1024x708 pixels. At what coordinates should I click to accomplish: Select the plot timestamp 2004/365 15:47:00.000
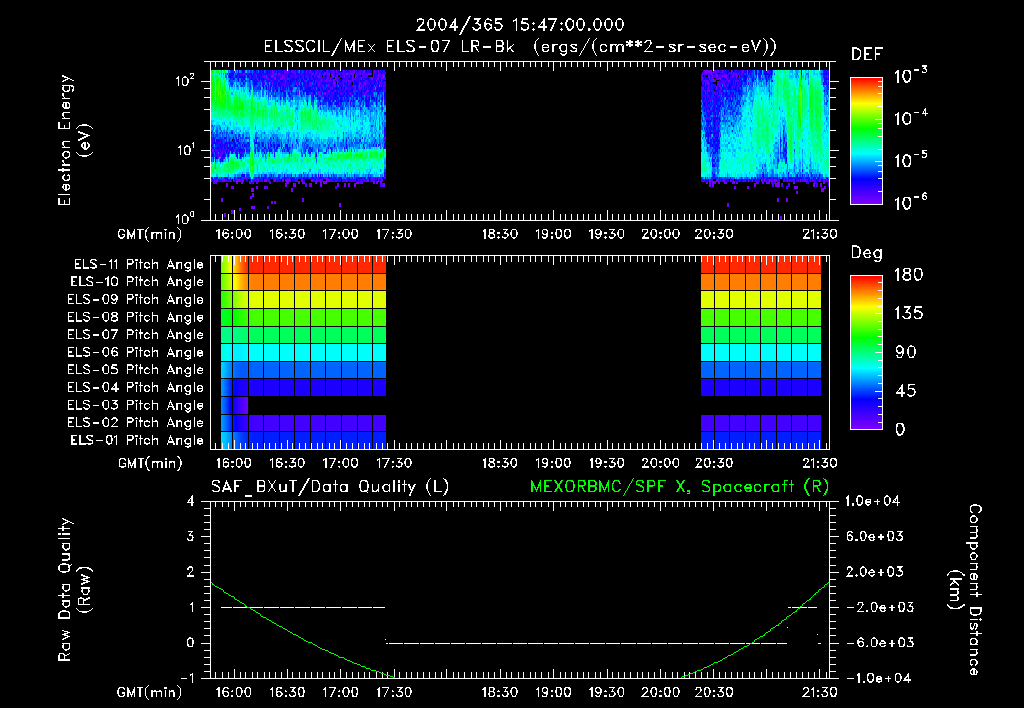[520, 25]
